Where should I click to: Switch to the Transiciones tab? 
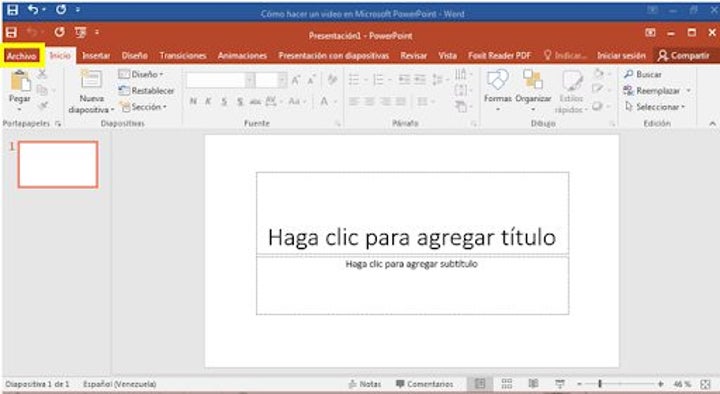pyautogui.click(x=183, y=56)
